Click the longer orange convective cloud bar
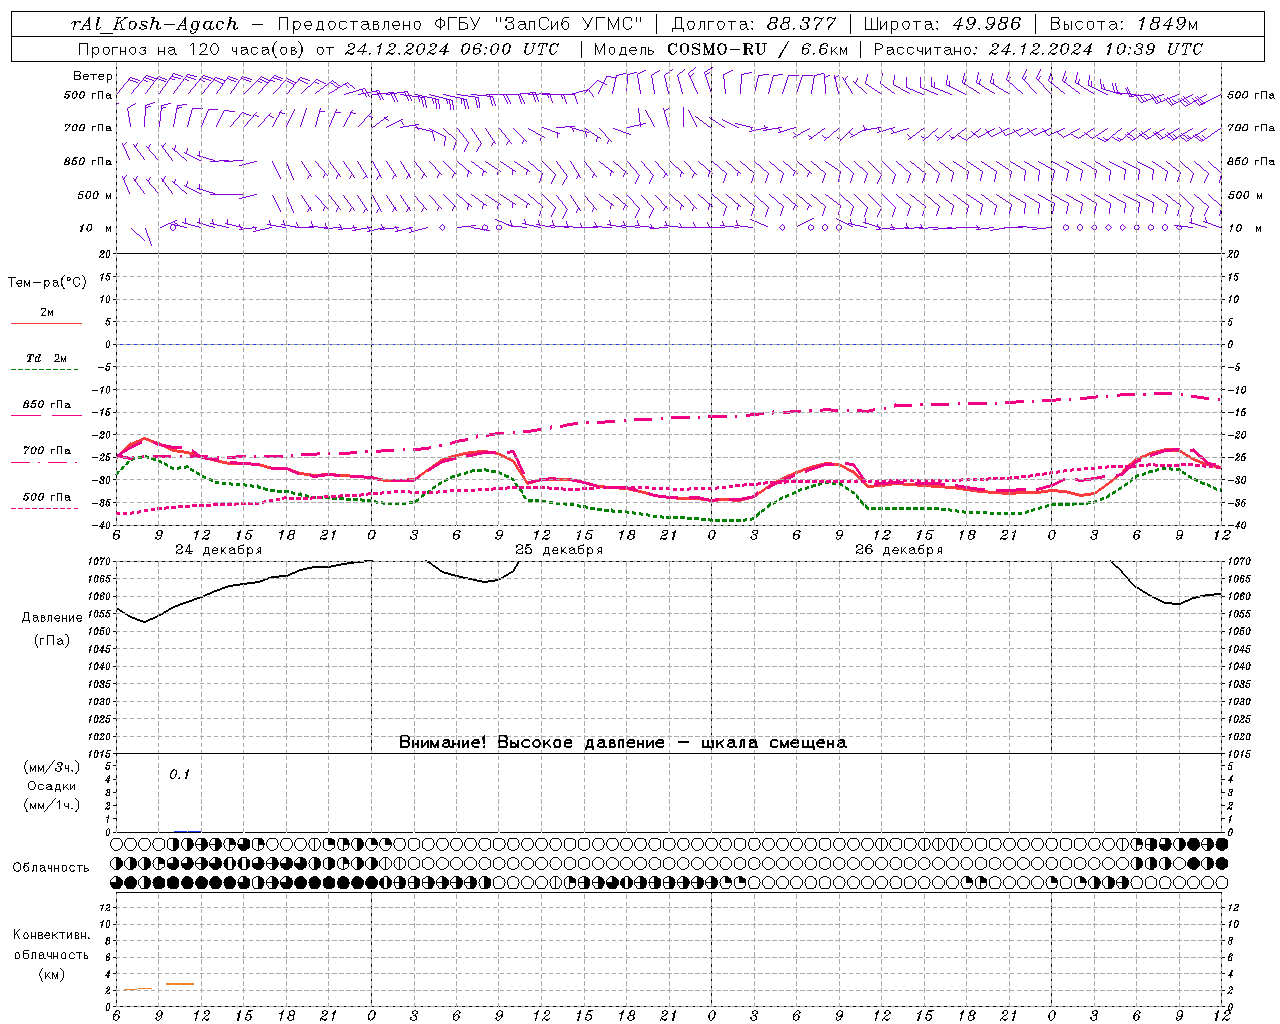The width and height of the screenshot is (1280, 1024). (x=180, y=984)
